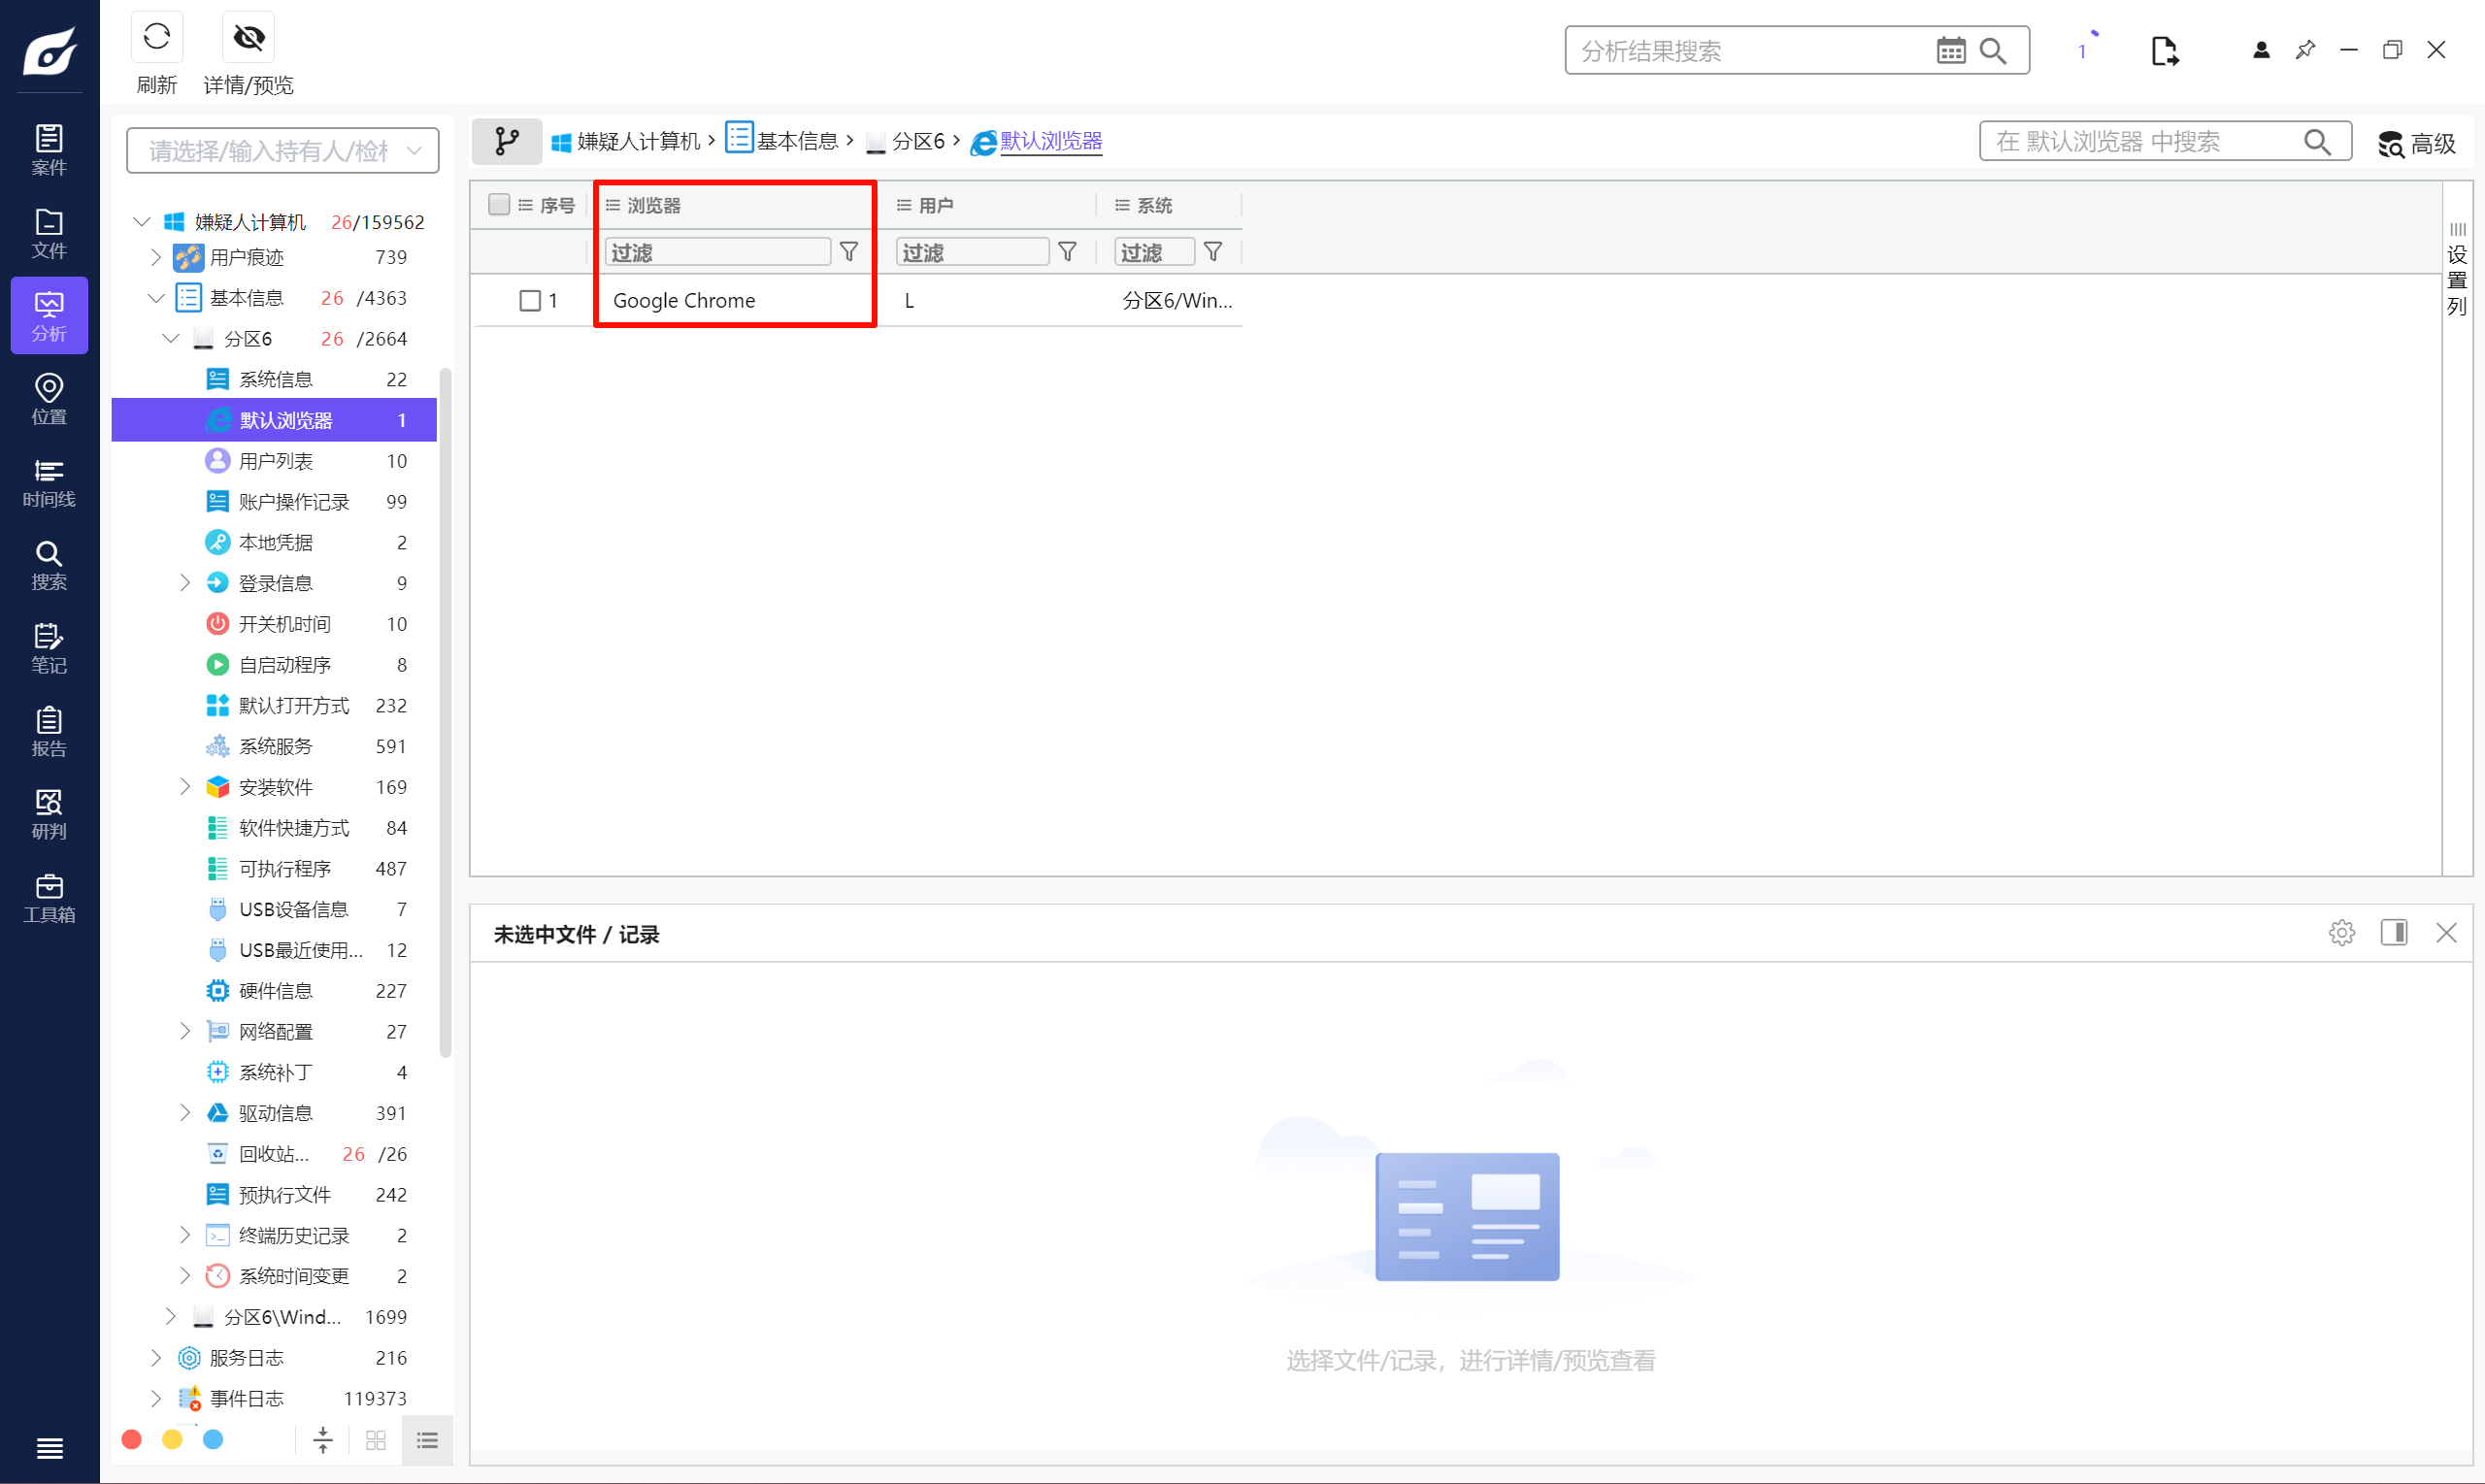Image resolution: width=2485 pixels, height=1484 pixels.
Task: Click into 在 默认浏览器 中搜索 field
Action: coord(2140,142)
